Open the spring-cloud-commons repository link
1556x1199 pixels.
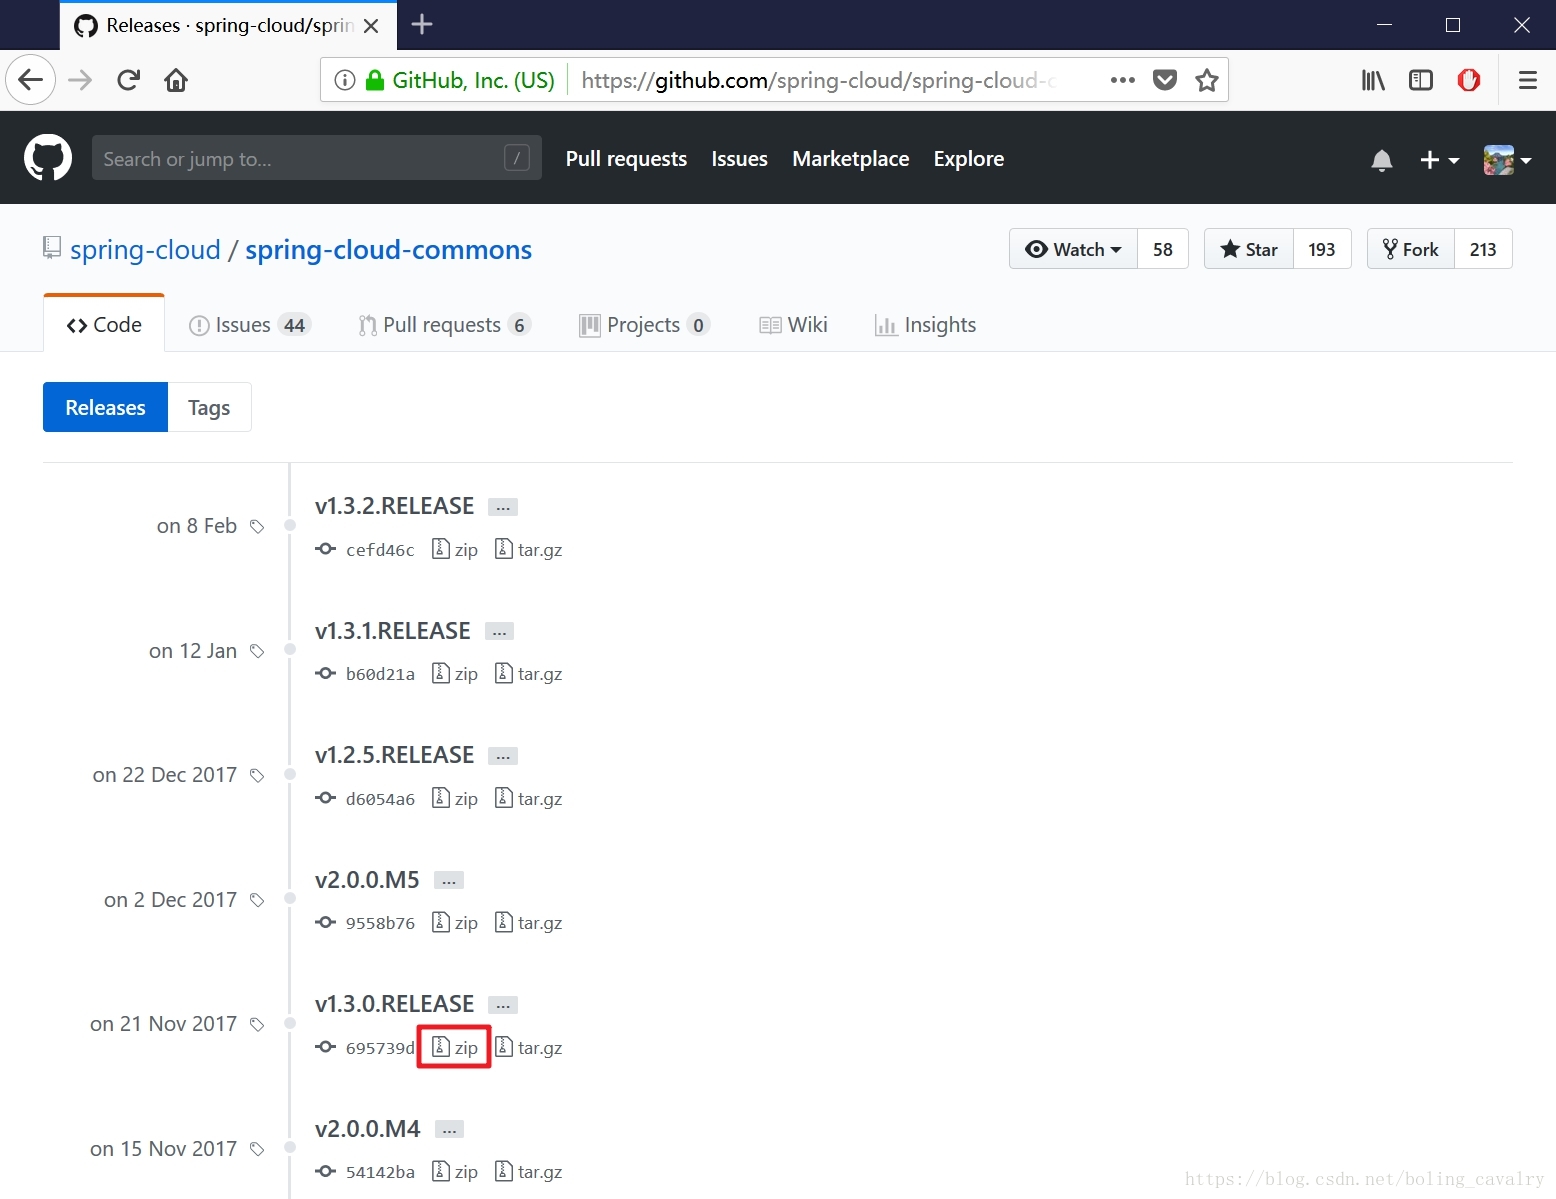(388, 249)
